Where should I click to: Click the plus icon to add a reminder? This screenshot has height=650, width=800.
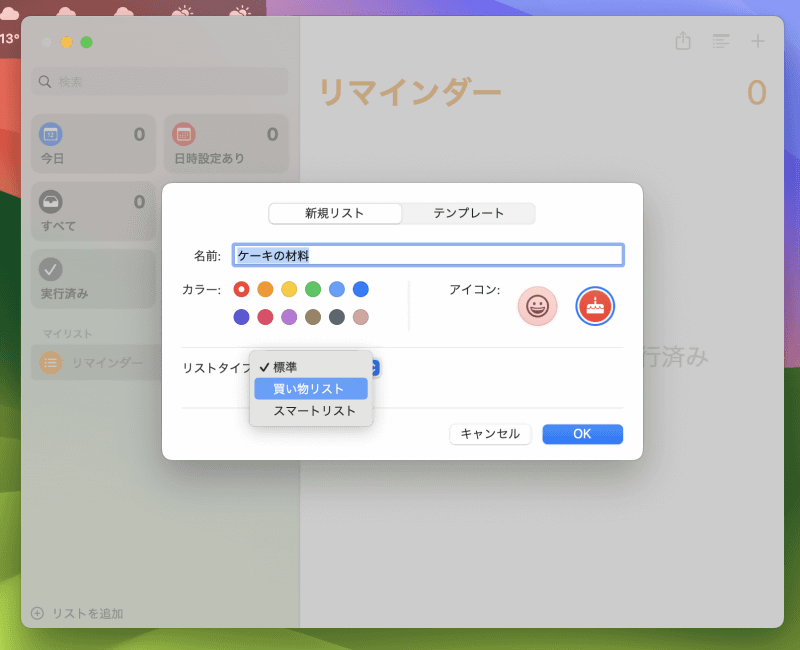point(758,42)
